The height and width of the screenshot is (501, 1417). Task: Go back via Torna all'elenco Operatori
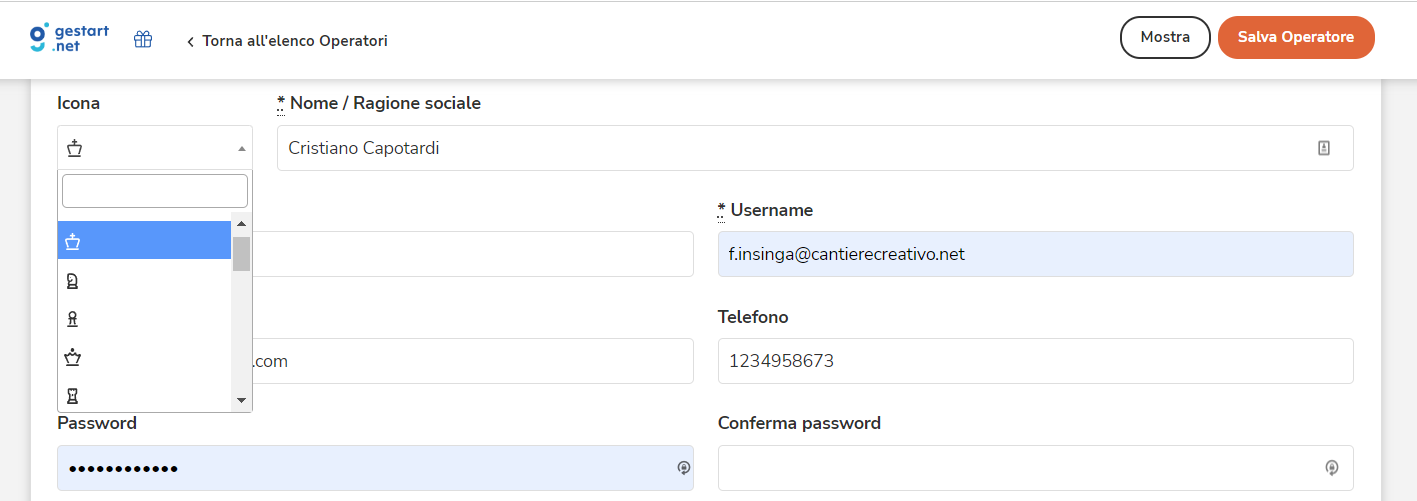pos(287,41)
